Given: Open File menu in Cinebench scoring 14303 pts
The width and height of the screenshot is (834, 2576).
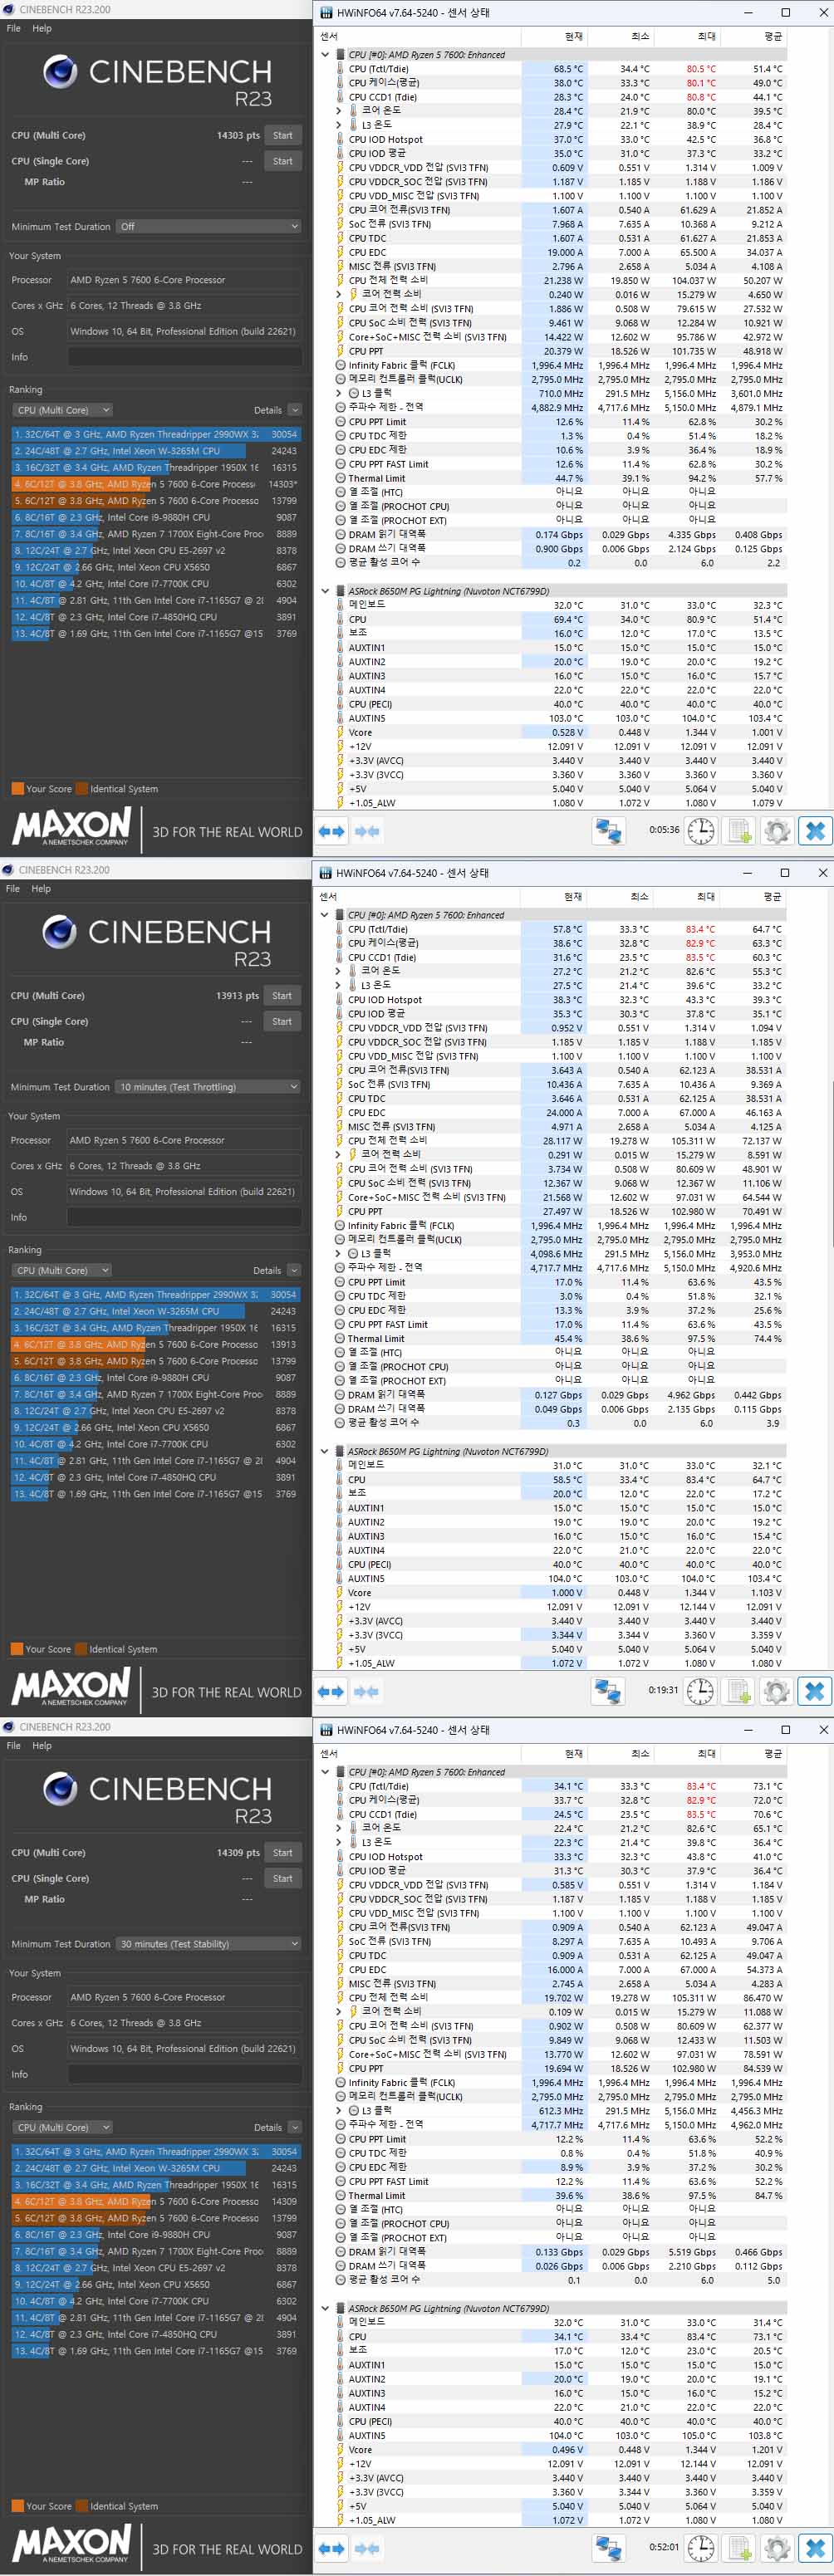Looking at the screenshot, I should tap(13, 28).
